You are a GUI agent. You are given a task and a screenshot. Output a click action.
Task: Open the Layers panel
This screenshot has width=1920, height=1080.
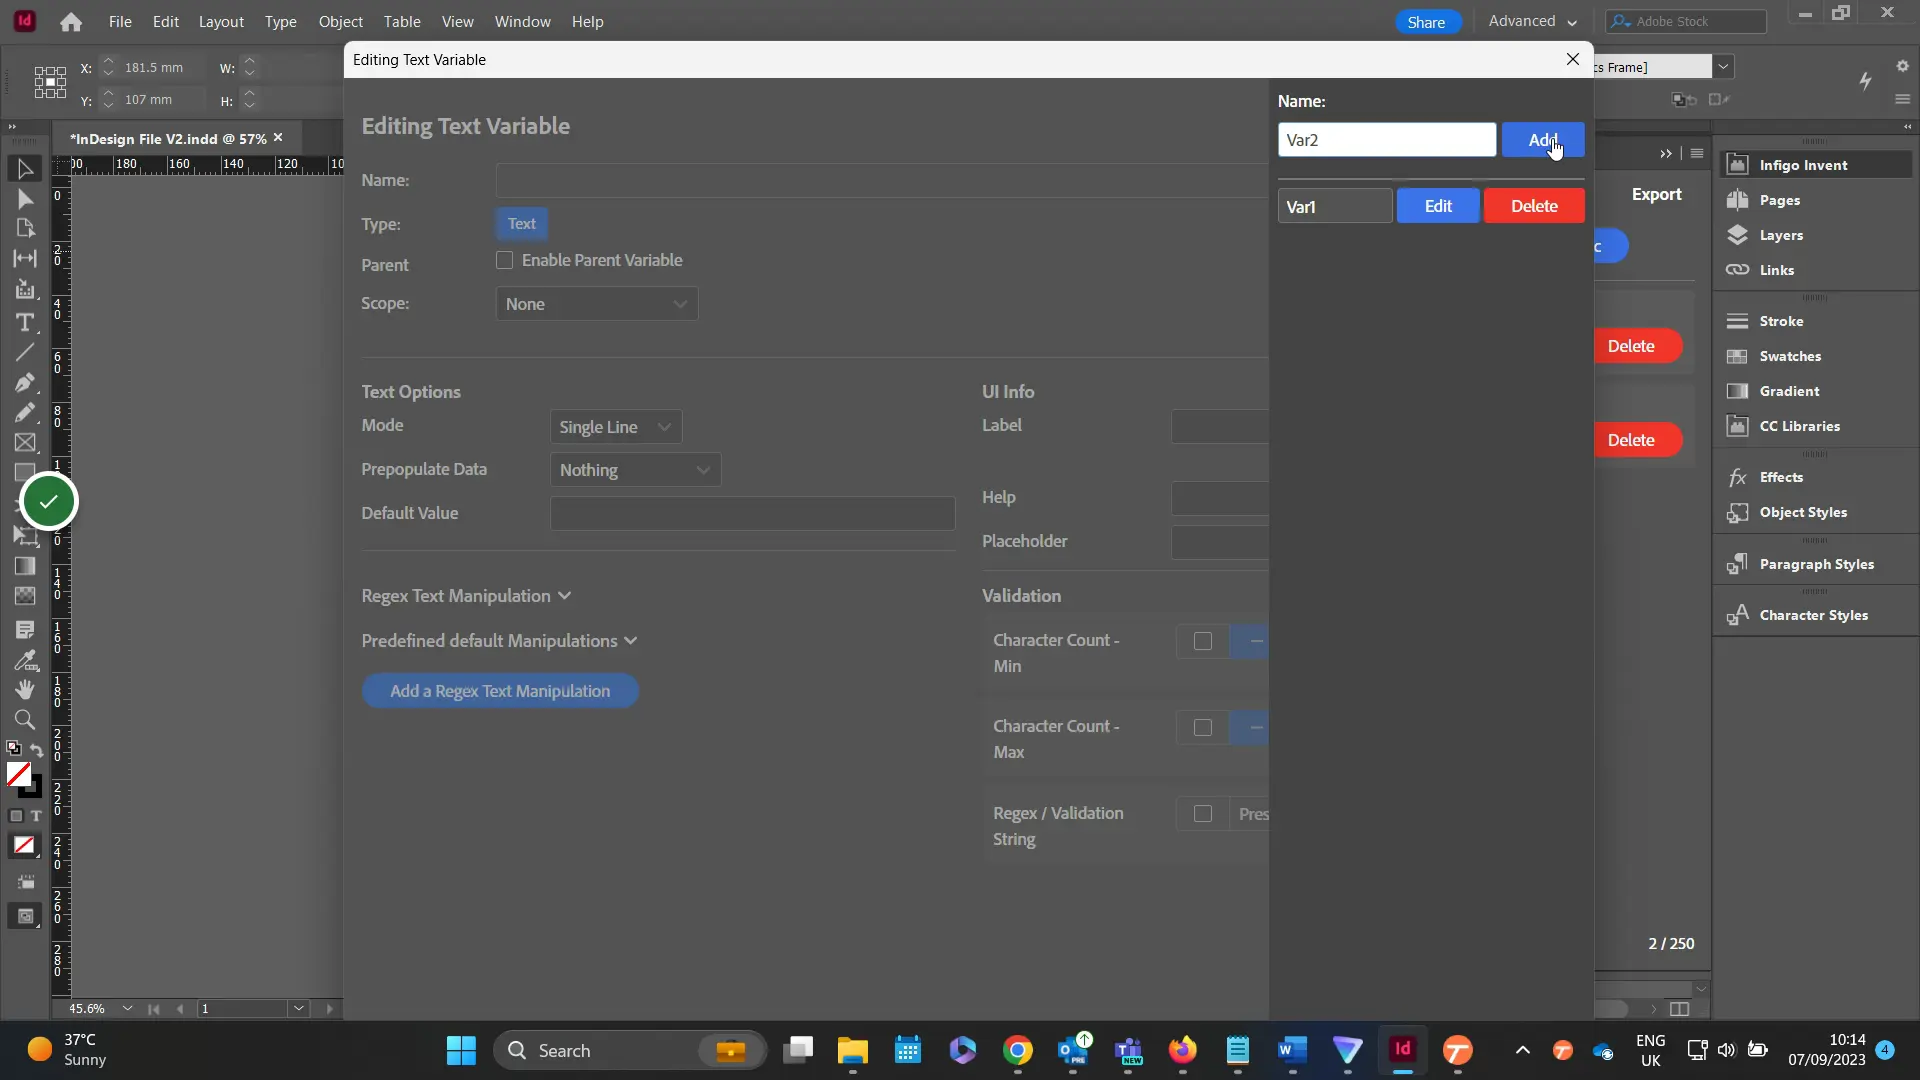point(1781,235)
